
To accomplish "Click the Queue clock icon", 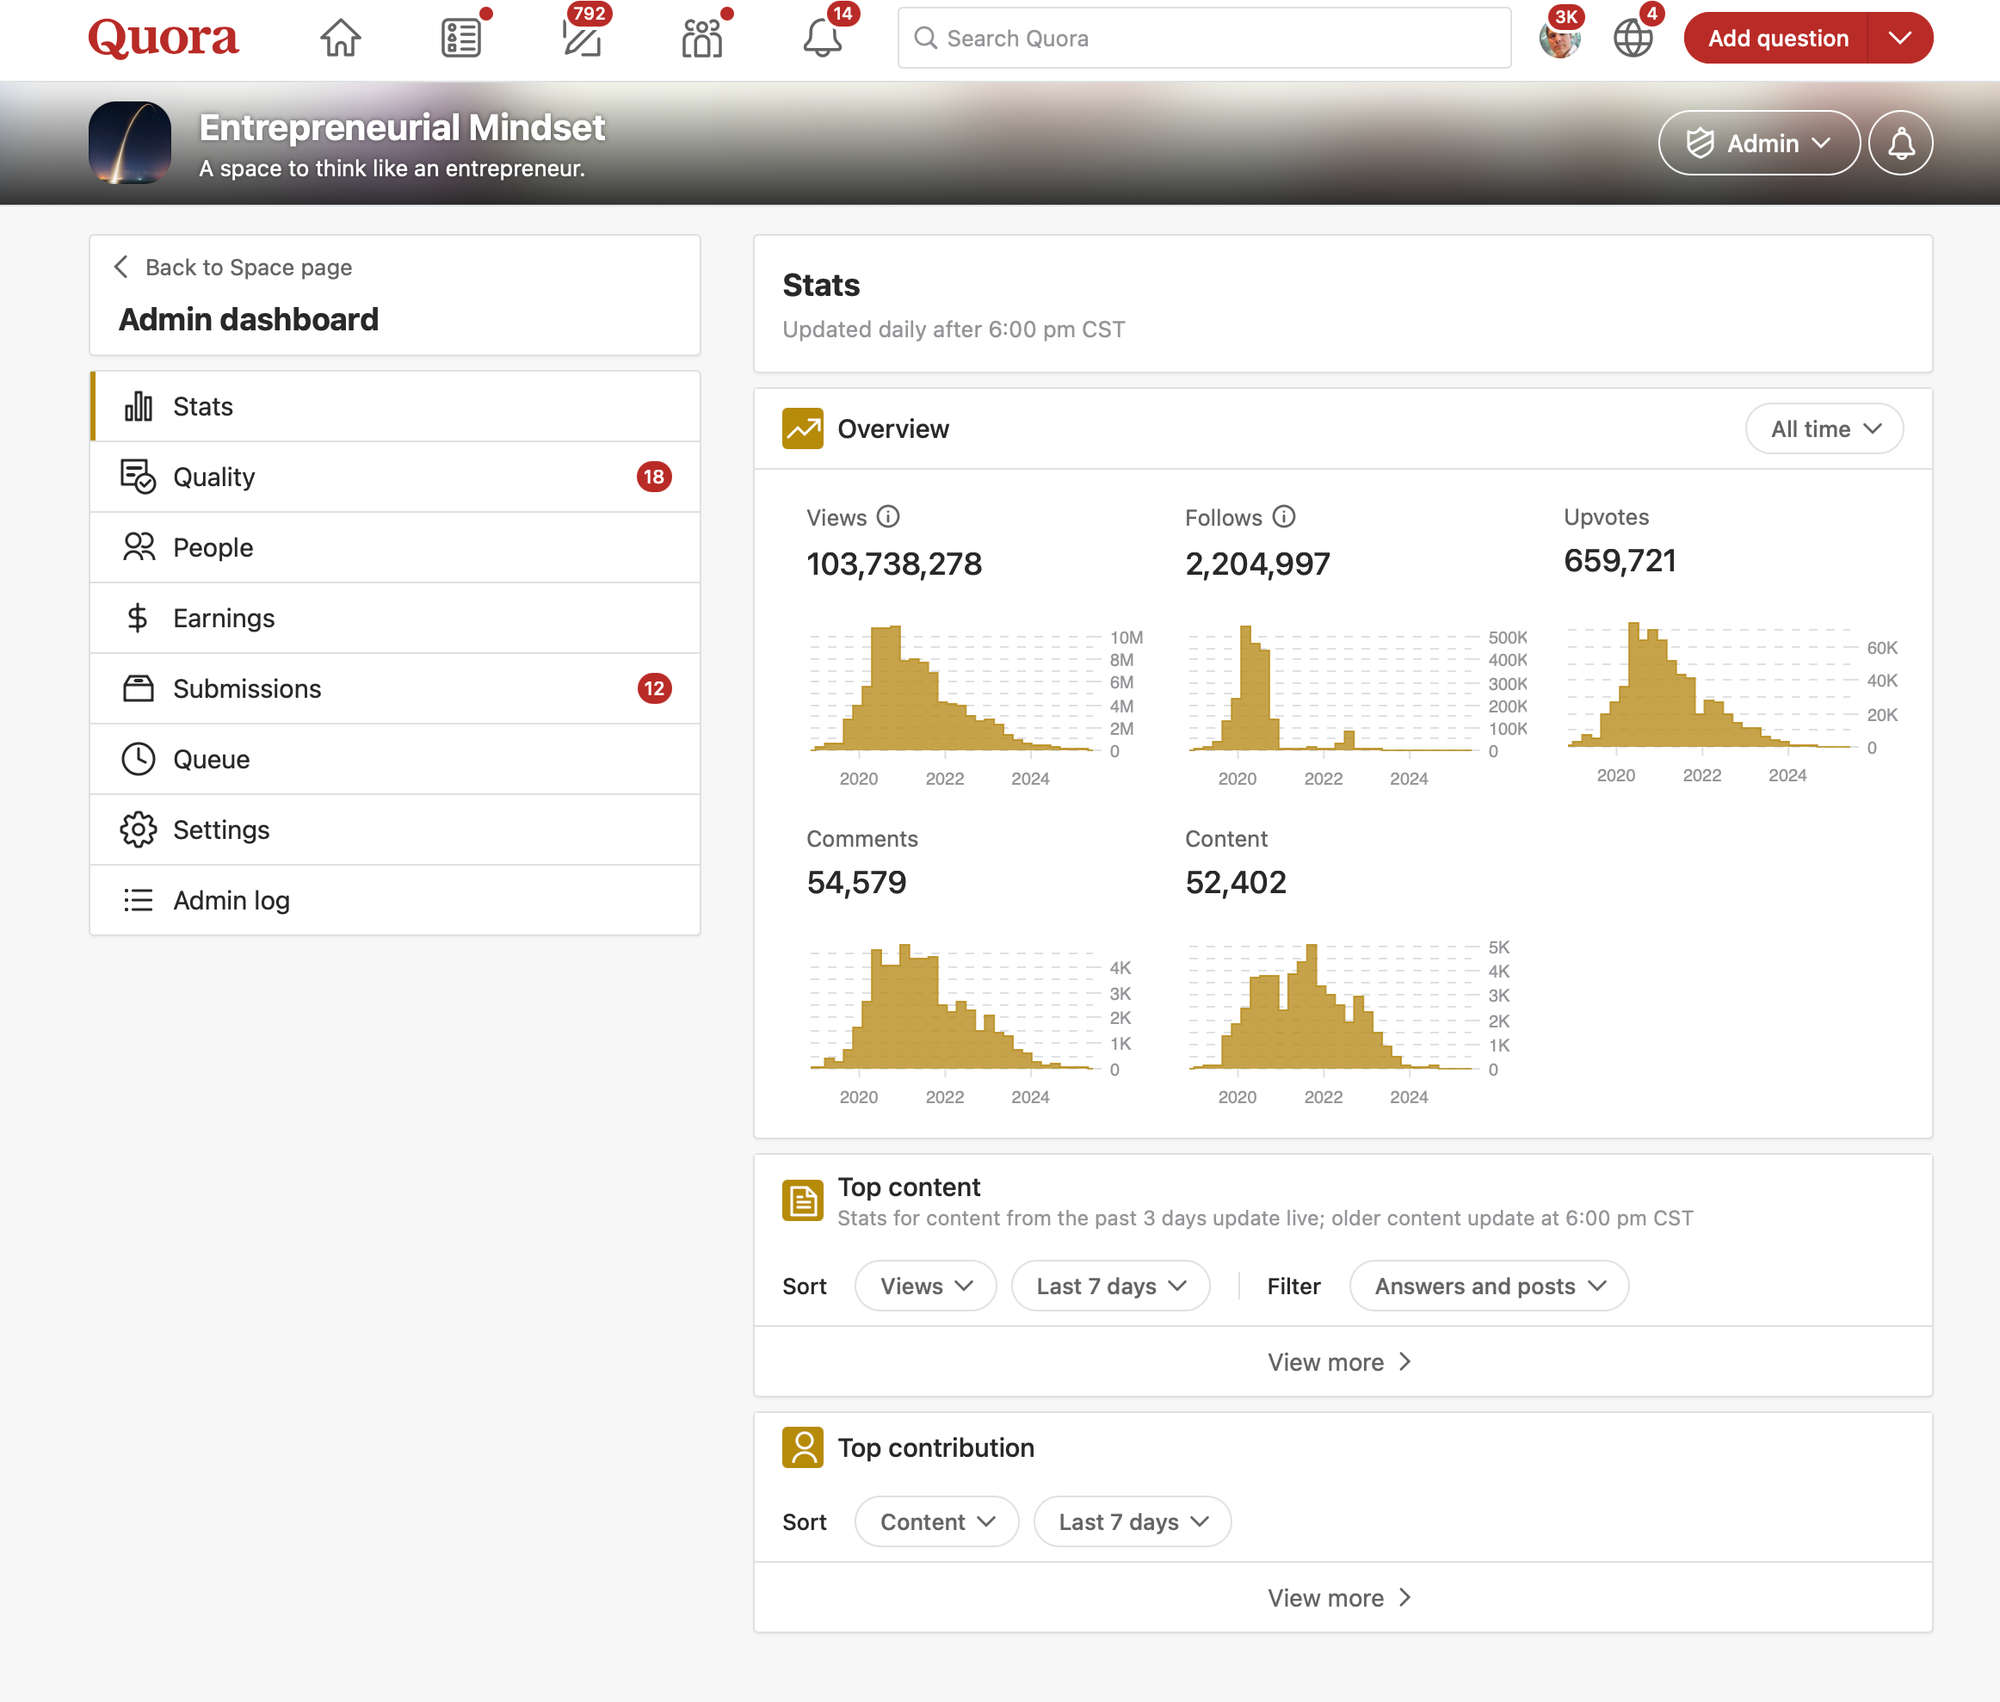I will click(x=138, y=759).
